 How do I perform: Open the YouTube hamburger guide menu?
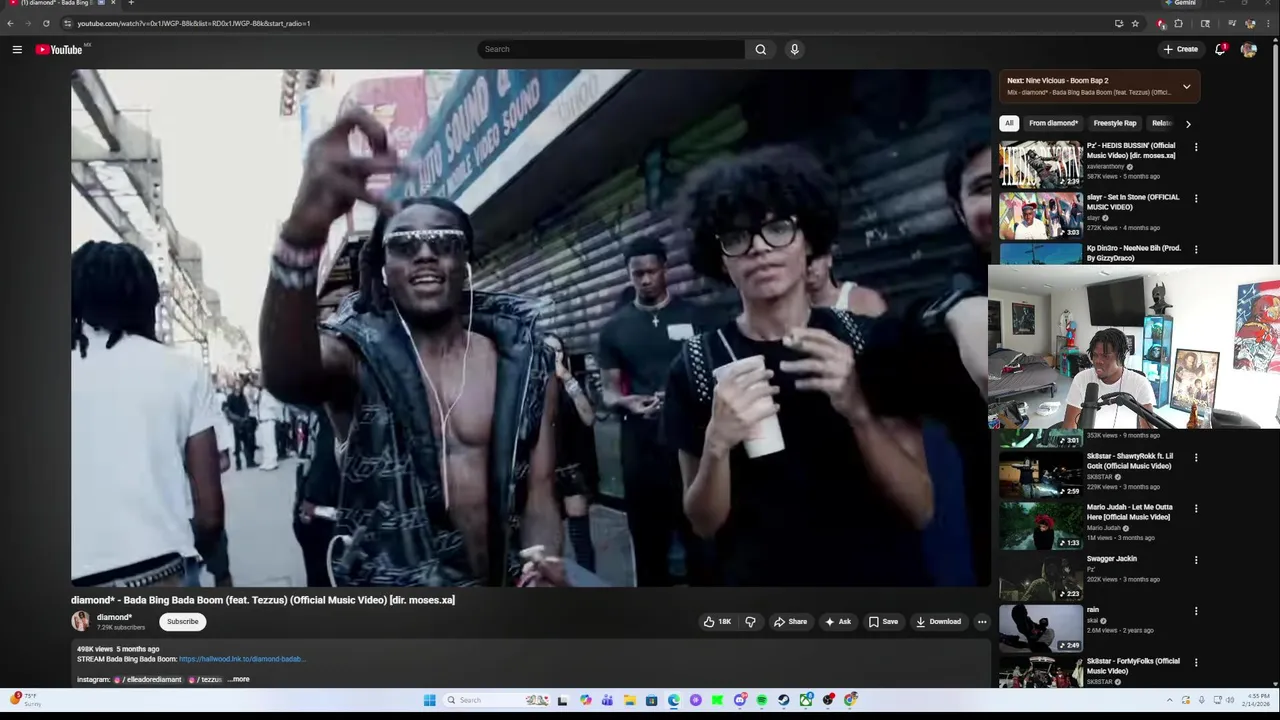coord(17,49)
